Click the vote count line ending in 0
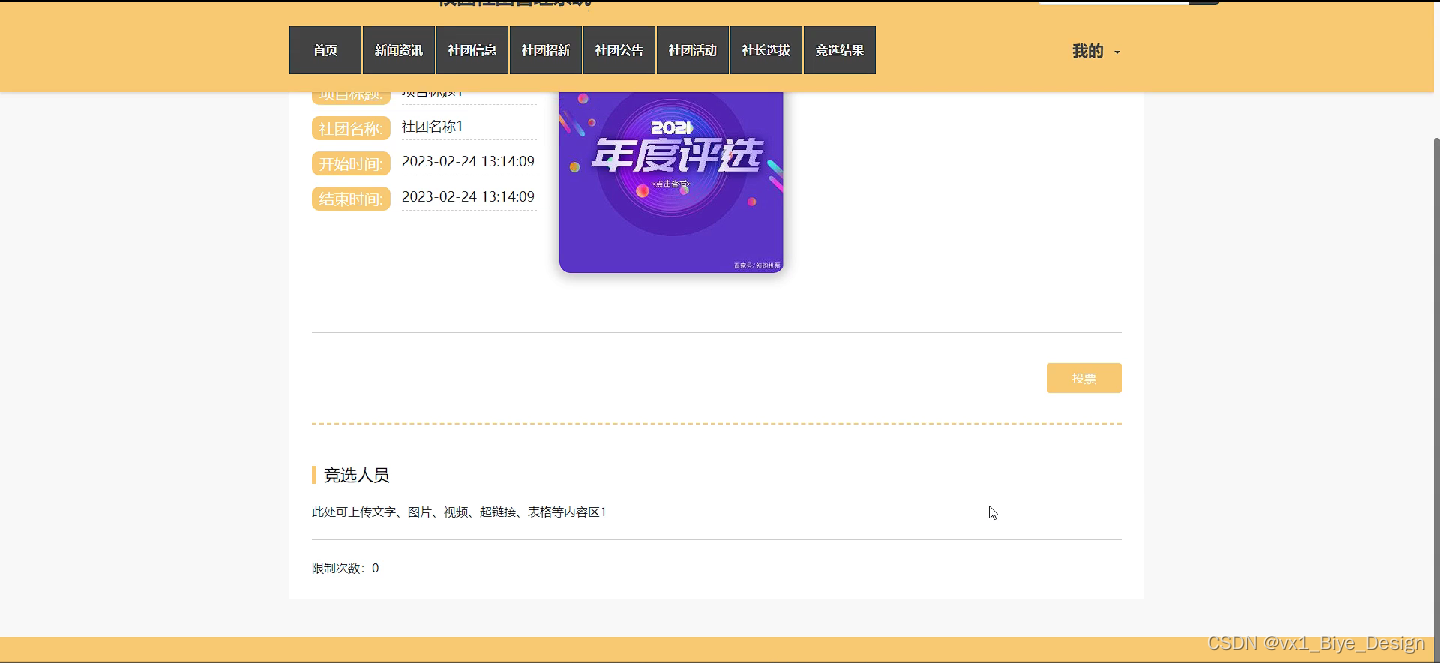This screenshot has width=1440, height=663. 346,568
